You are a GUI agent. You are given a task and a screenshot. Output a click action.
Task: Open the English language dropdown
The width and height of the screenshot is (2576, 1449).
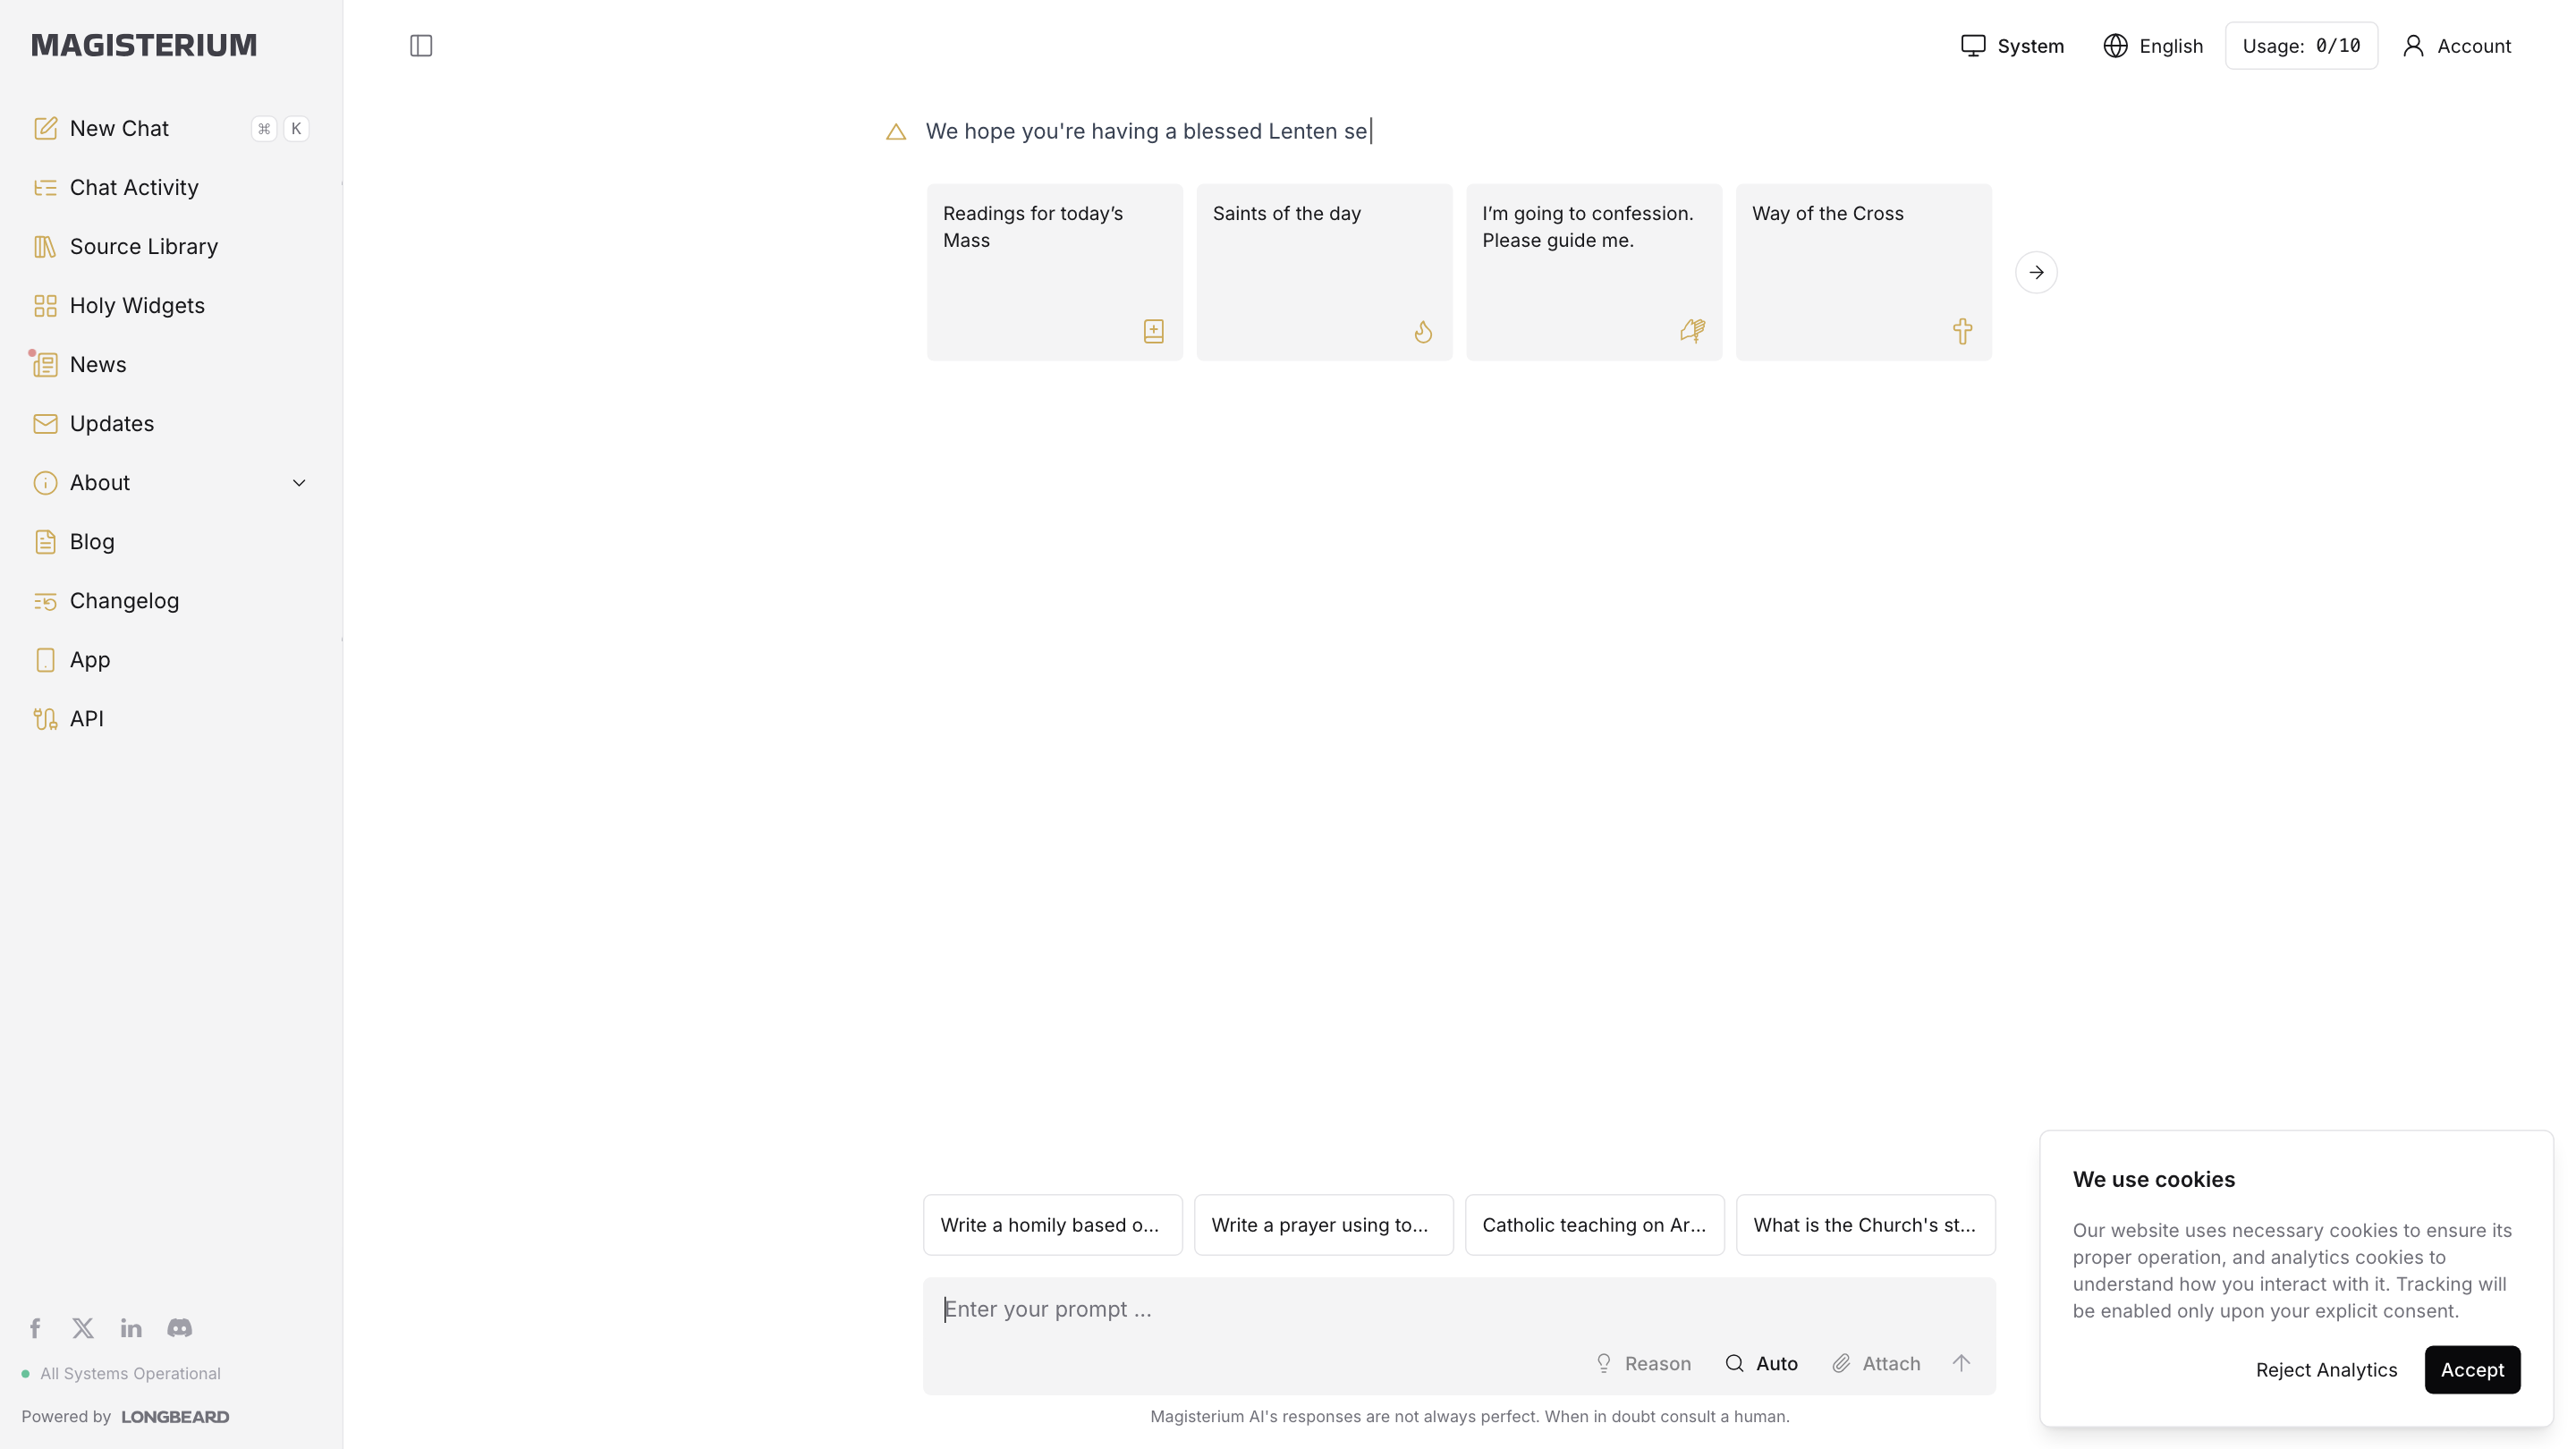tap(2153, 46)
